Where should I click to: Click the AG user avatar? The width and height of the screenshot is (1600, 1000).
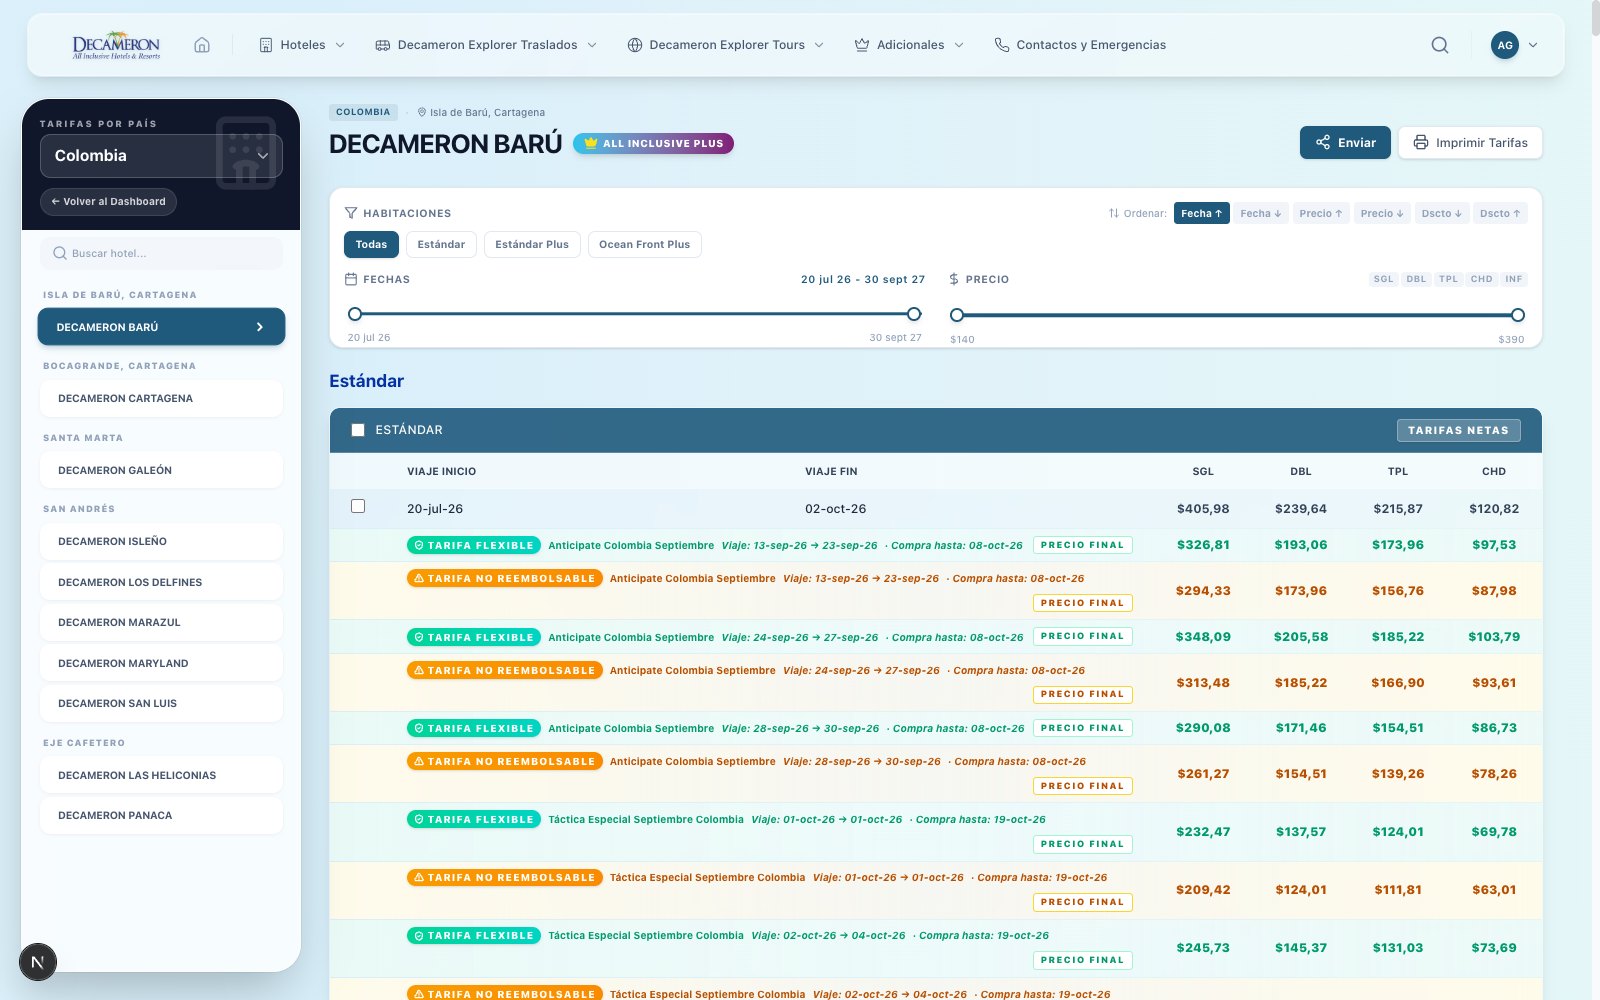(x=1505, y=45)
